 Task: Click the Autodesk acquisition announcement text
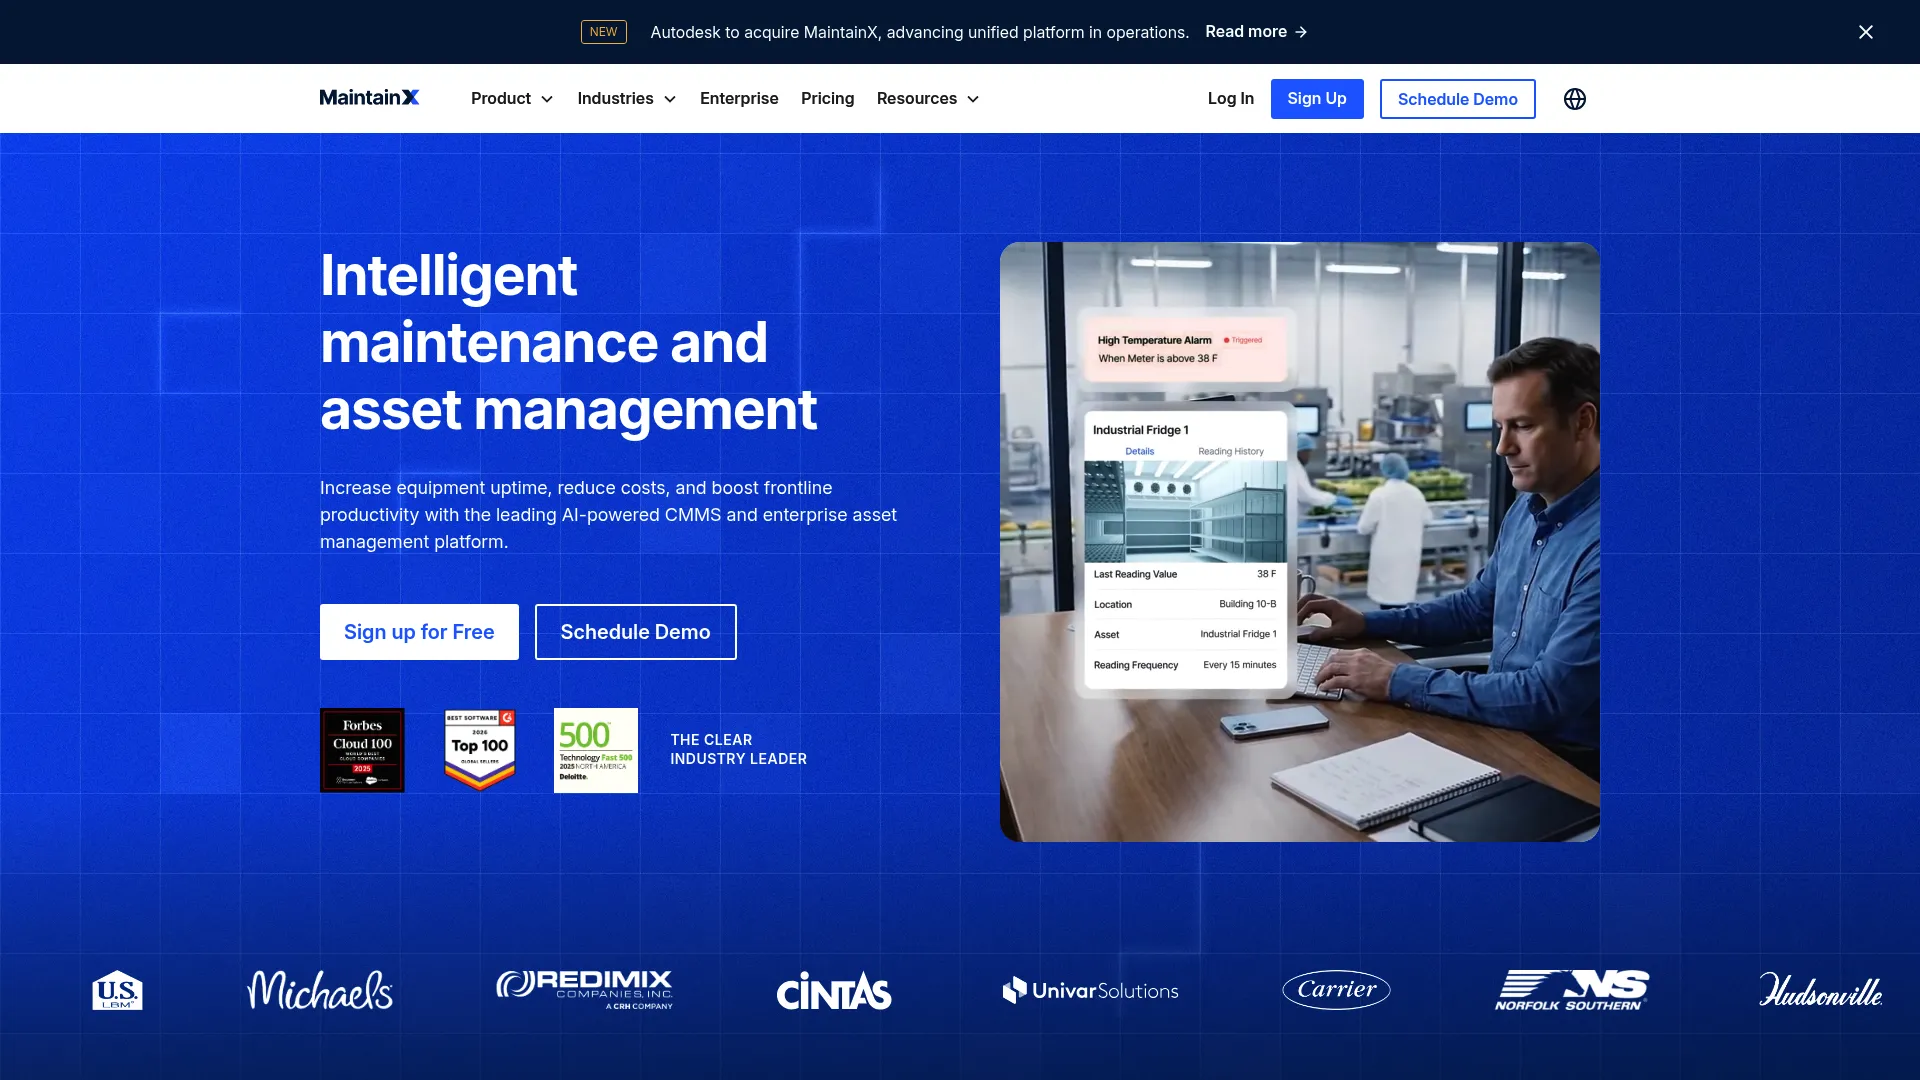pos(919,32)
